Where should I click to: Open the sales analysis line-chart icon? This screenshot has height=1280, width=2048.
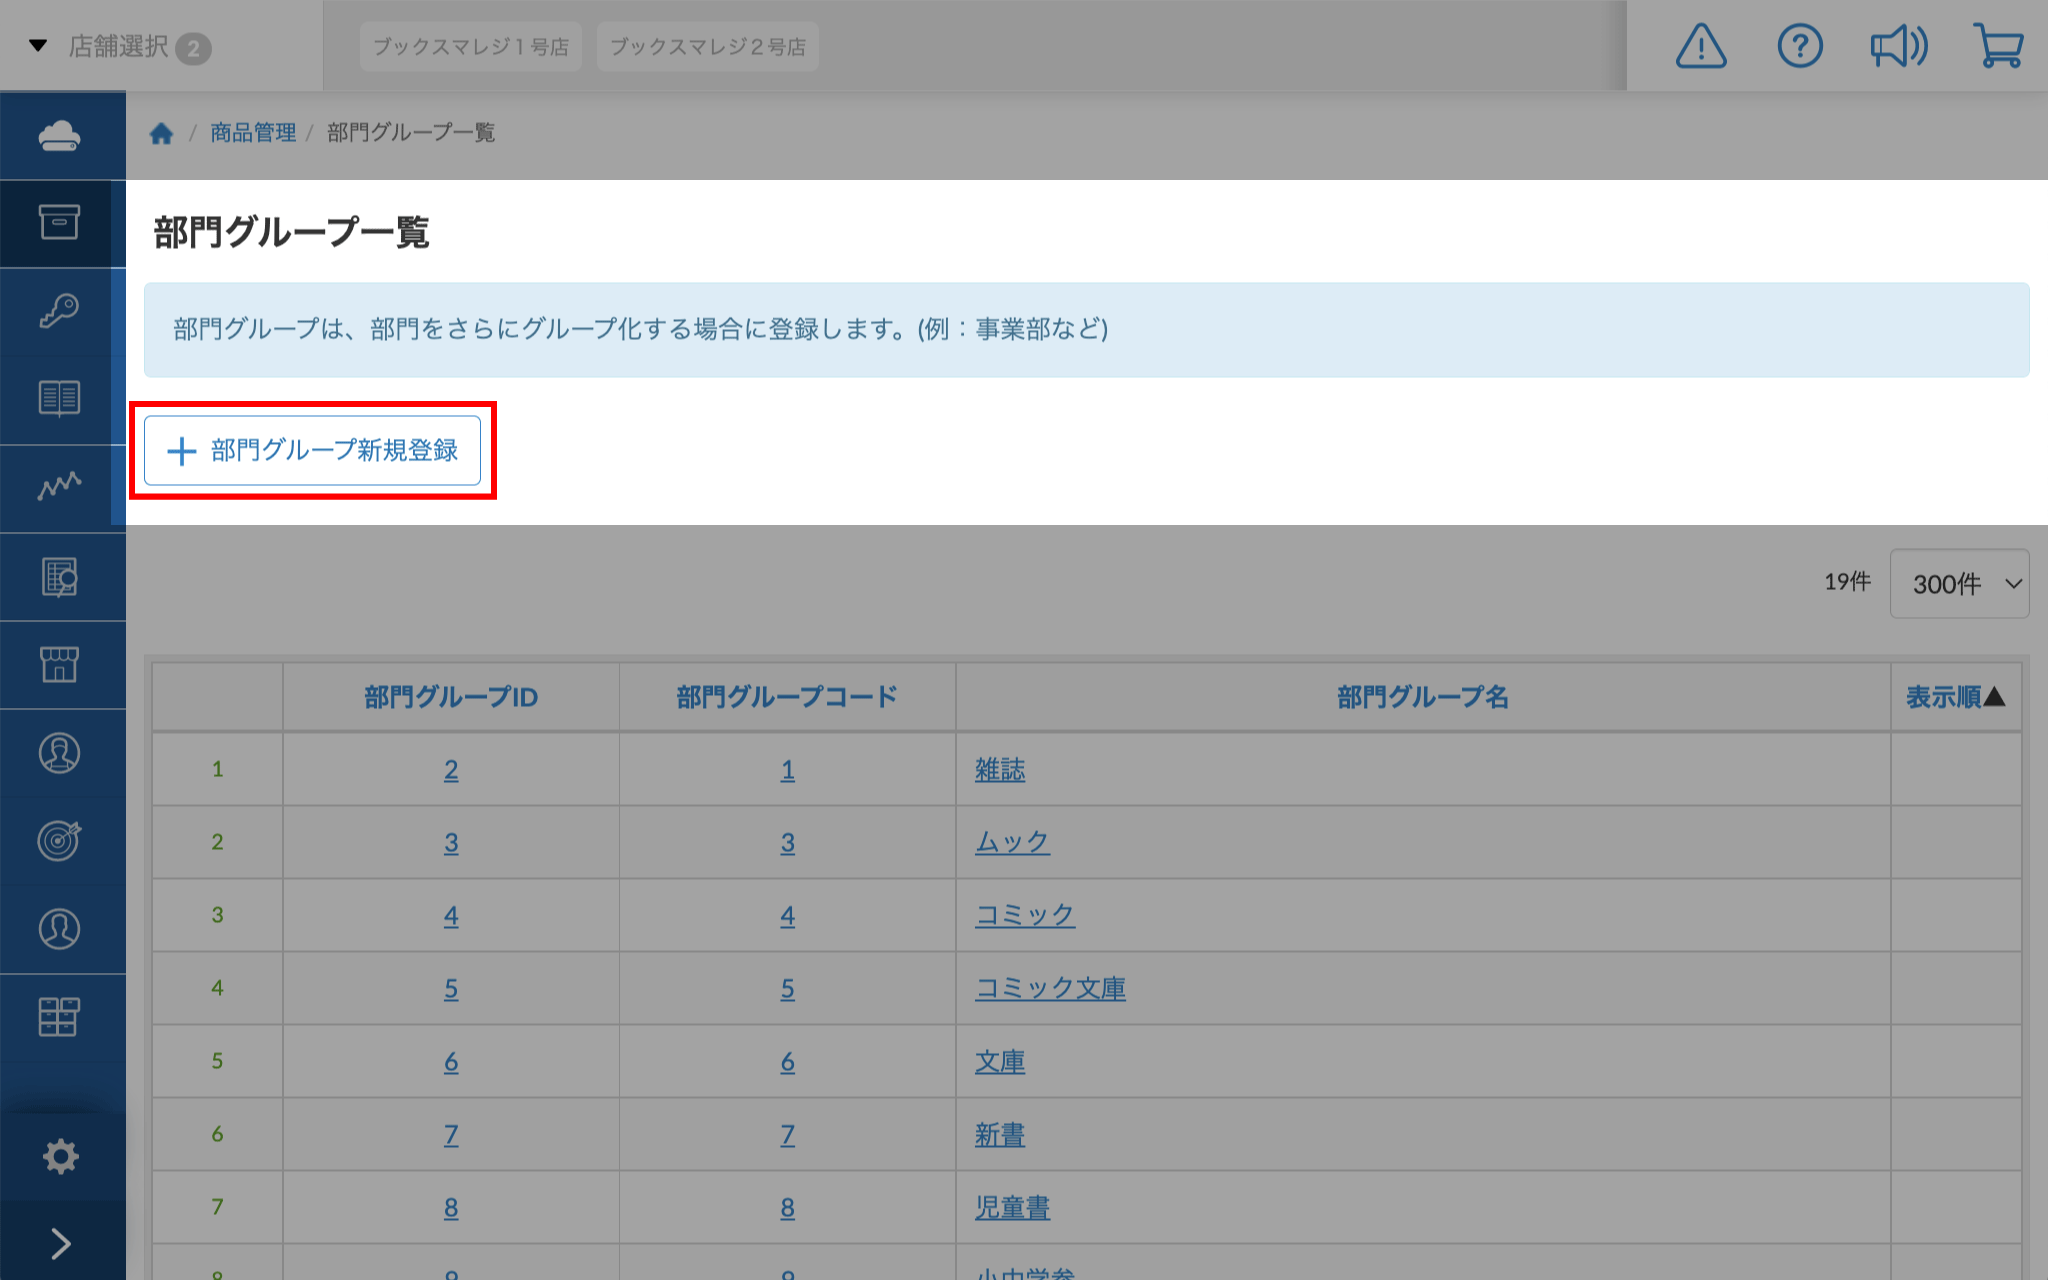pyautogui.click(x=59, y=486)
